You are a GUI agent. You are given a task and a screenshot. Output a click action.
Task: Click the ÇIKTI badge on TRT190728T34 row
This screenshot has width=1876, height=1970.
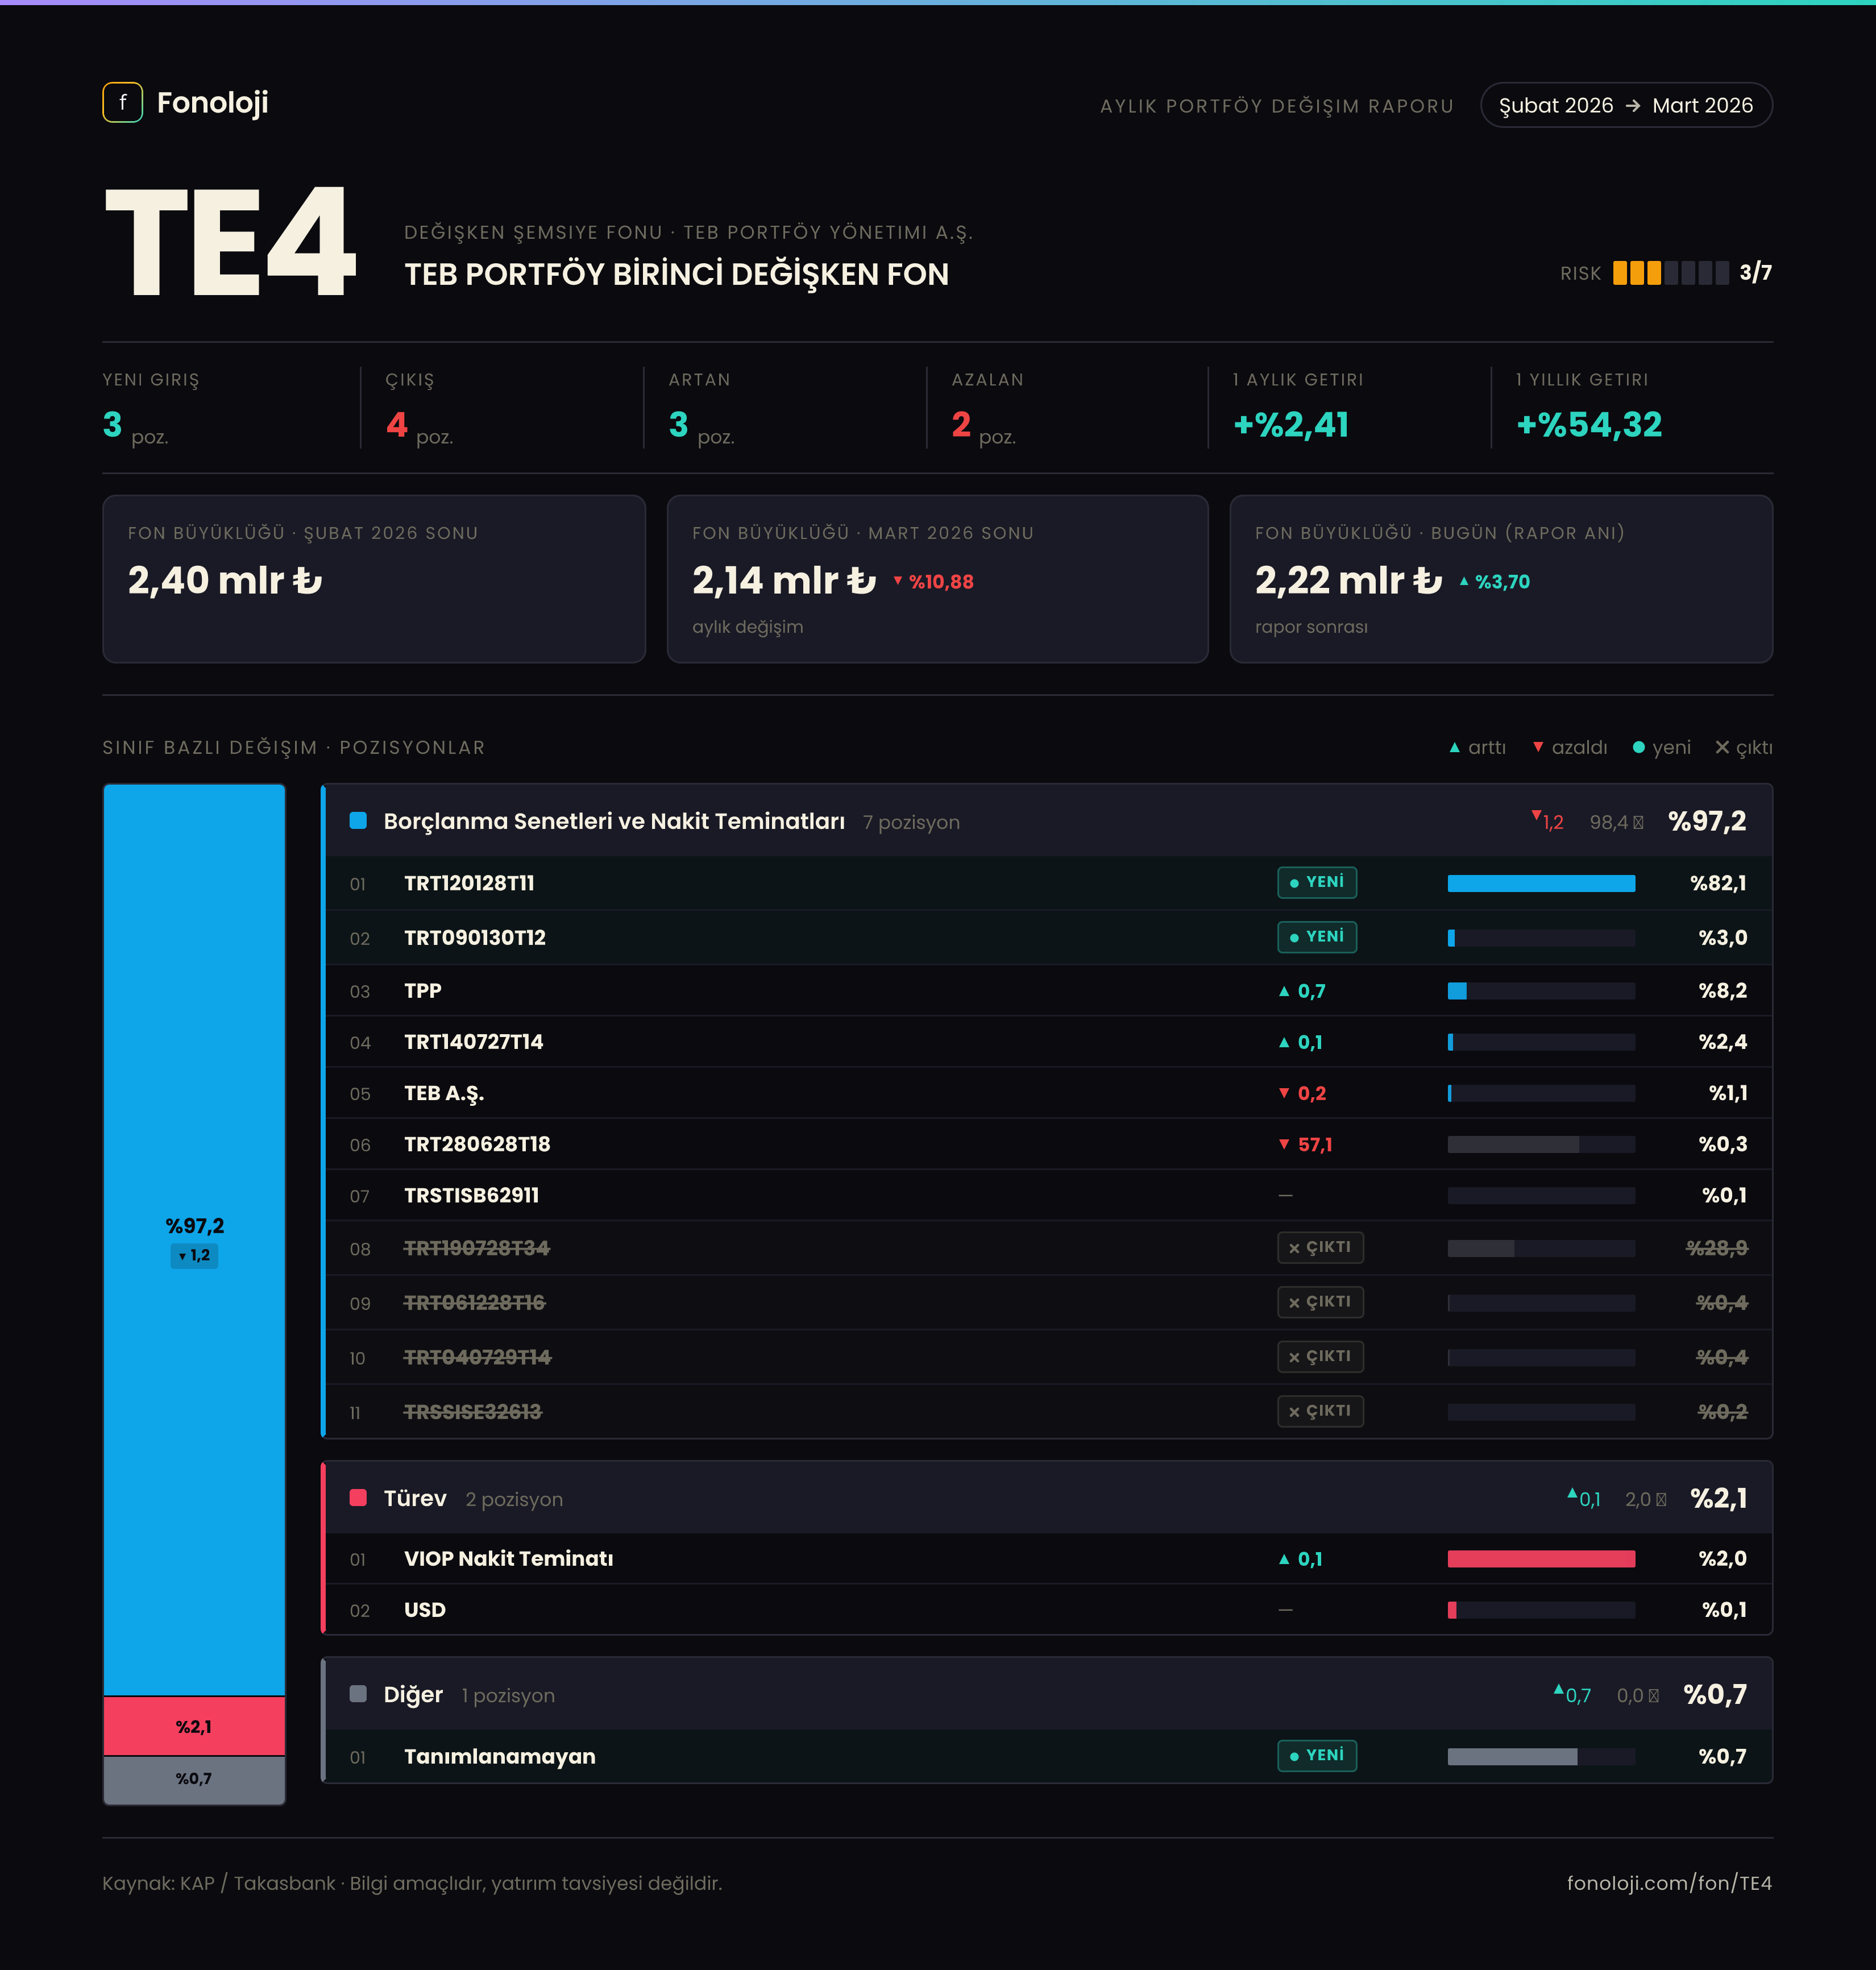(1320, 1247)
